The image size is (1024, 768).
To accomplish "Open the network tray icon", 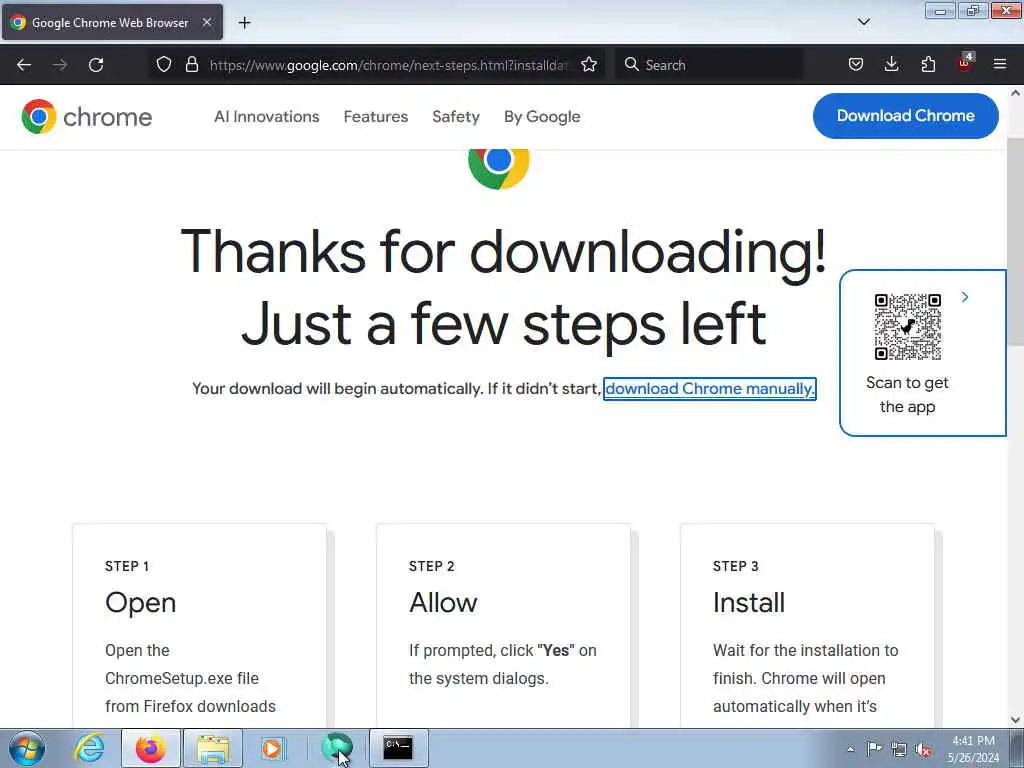I will (899, 749).
